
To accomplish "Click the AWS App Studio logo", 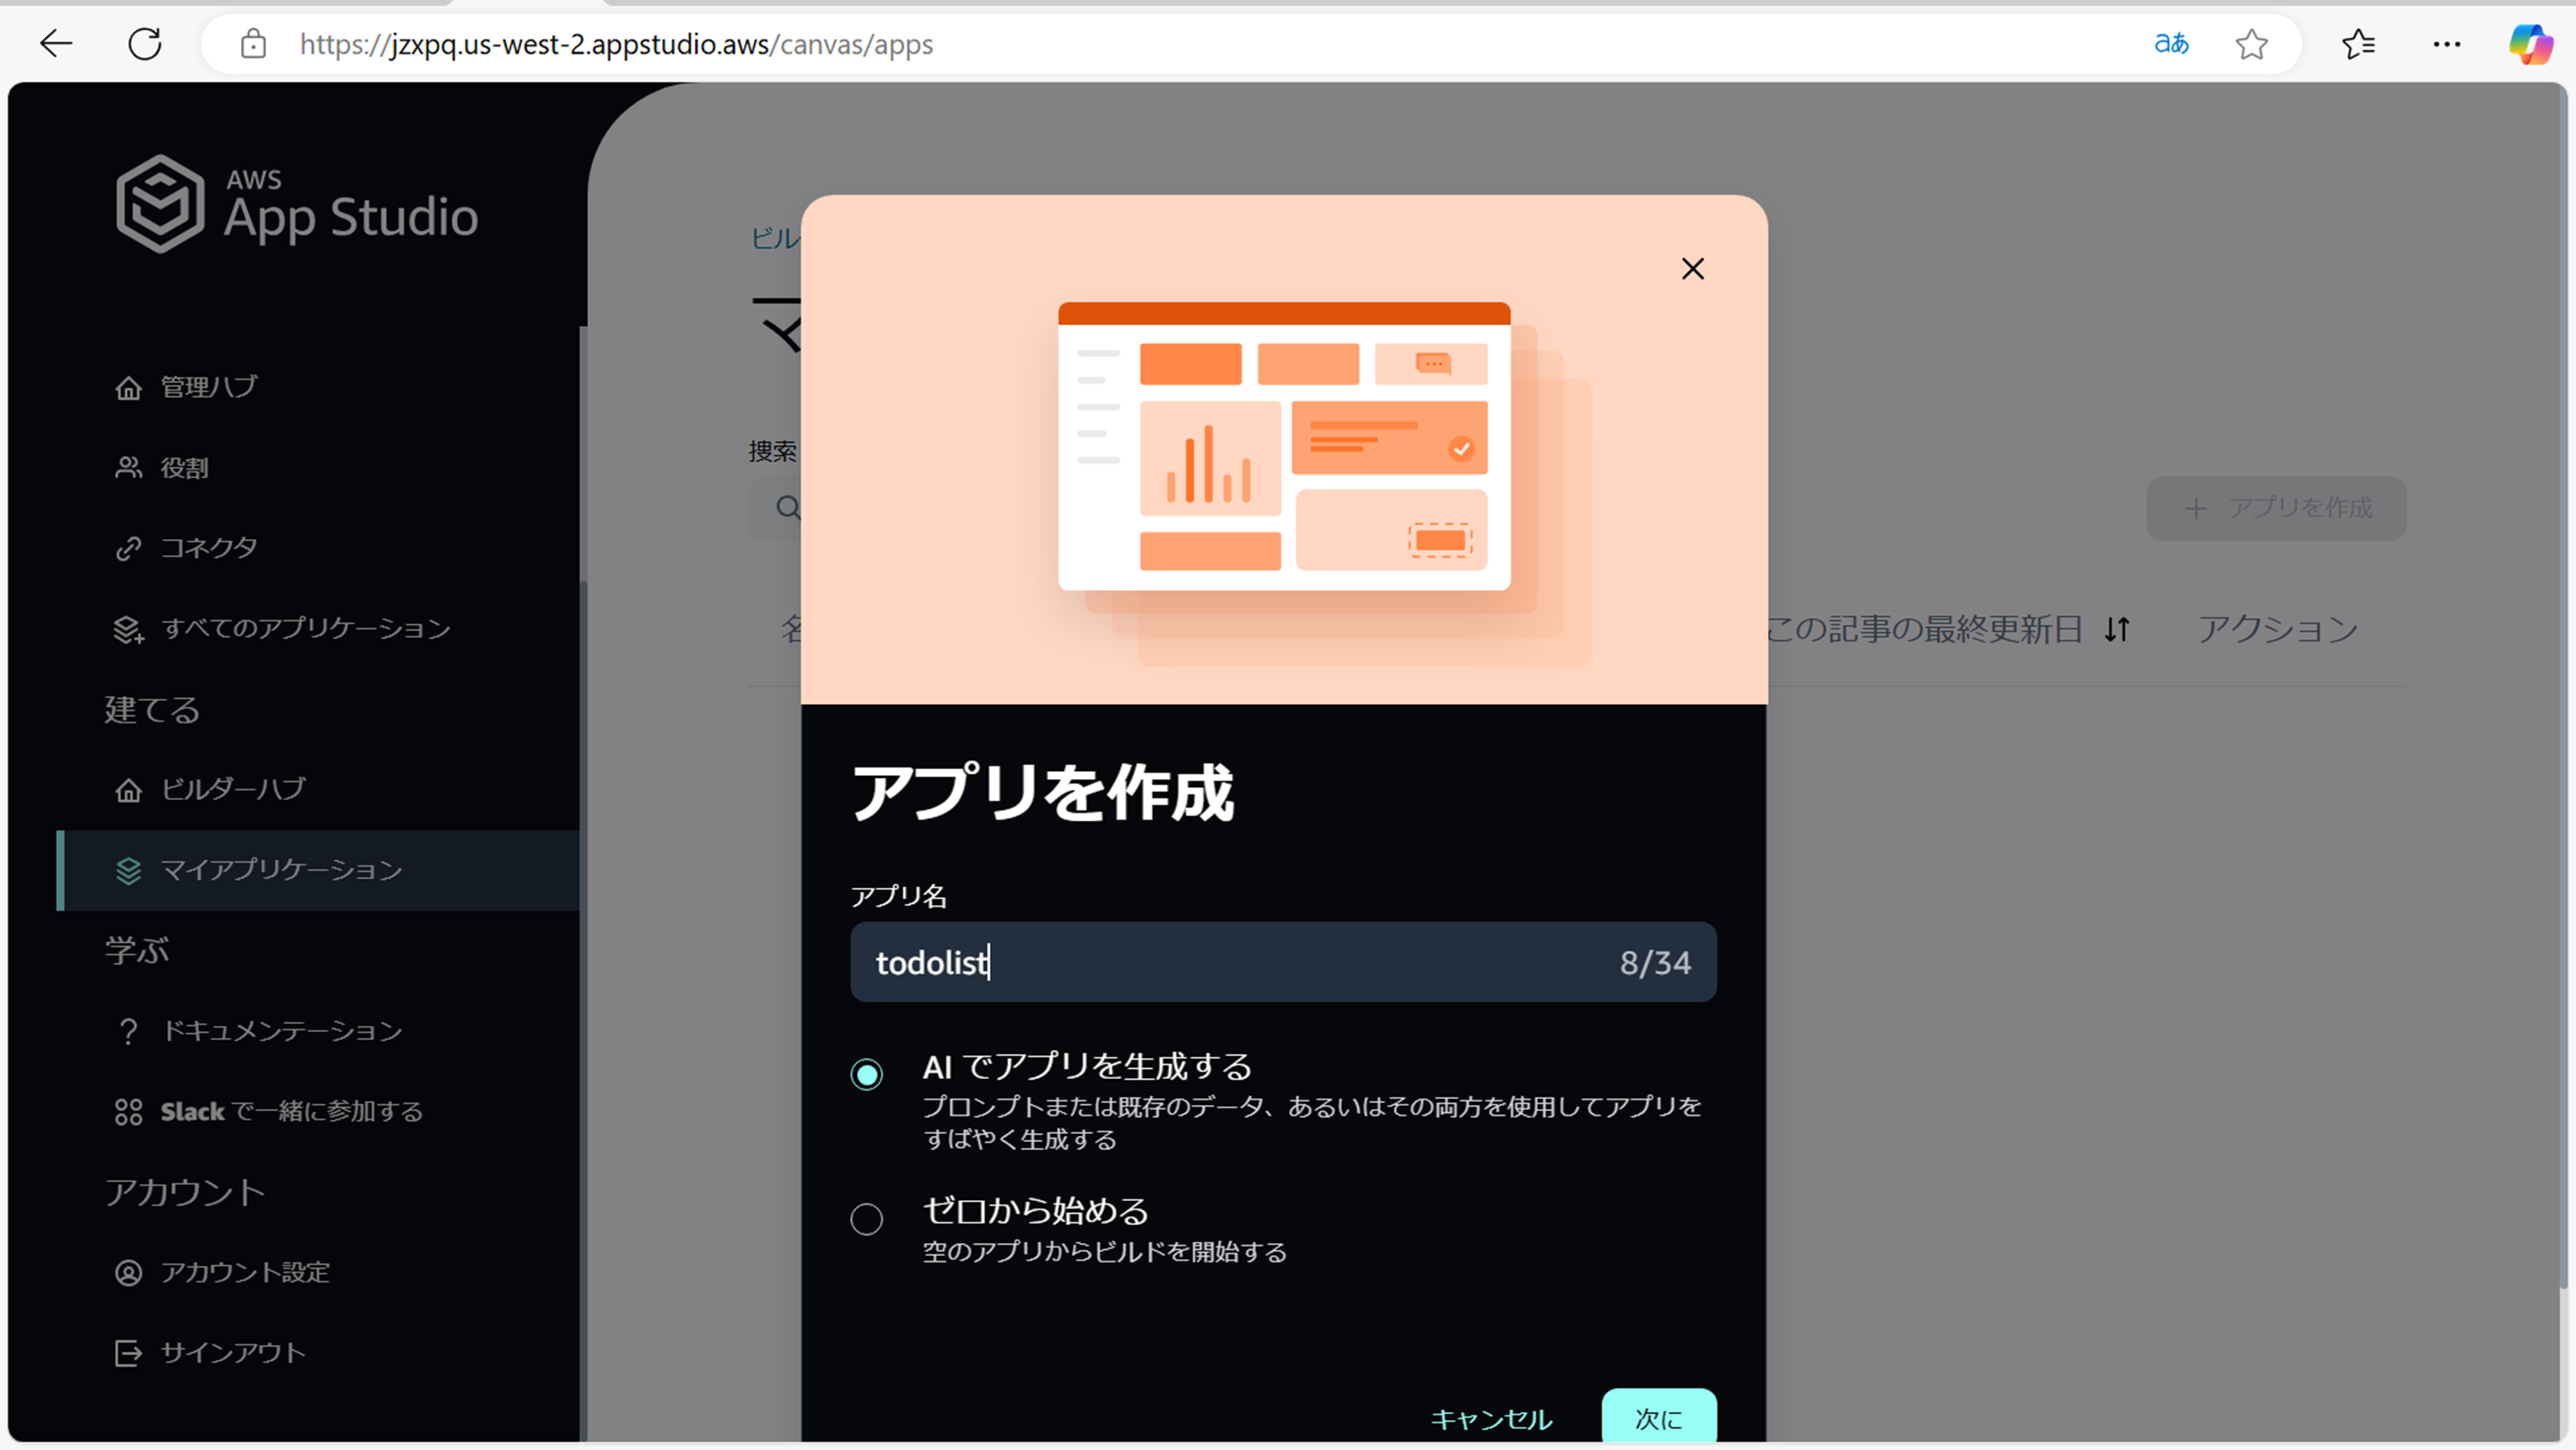I will tap(296, 204).
